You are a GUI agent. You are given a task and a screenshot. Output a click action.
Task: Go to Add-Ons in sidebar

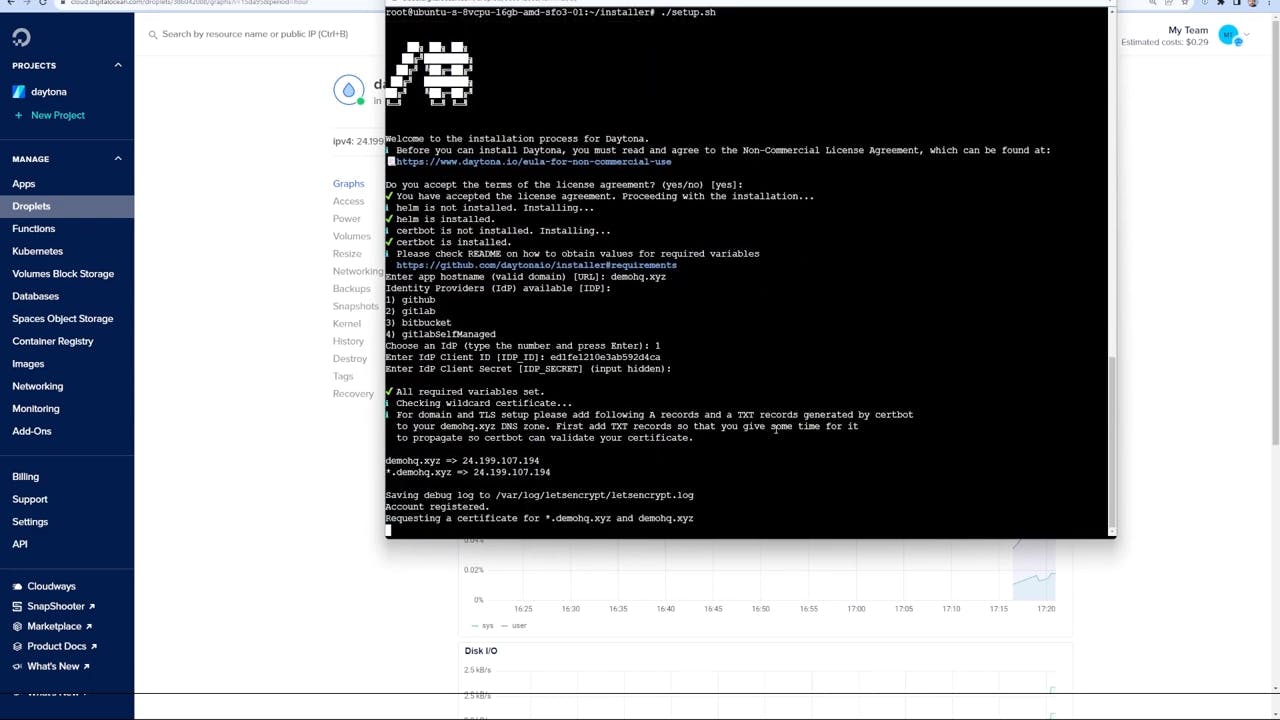pos(32,431)
